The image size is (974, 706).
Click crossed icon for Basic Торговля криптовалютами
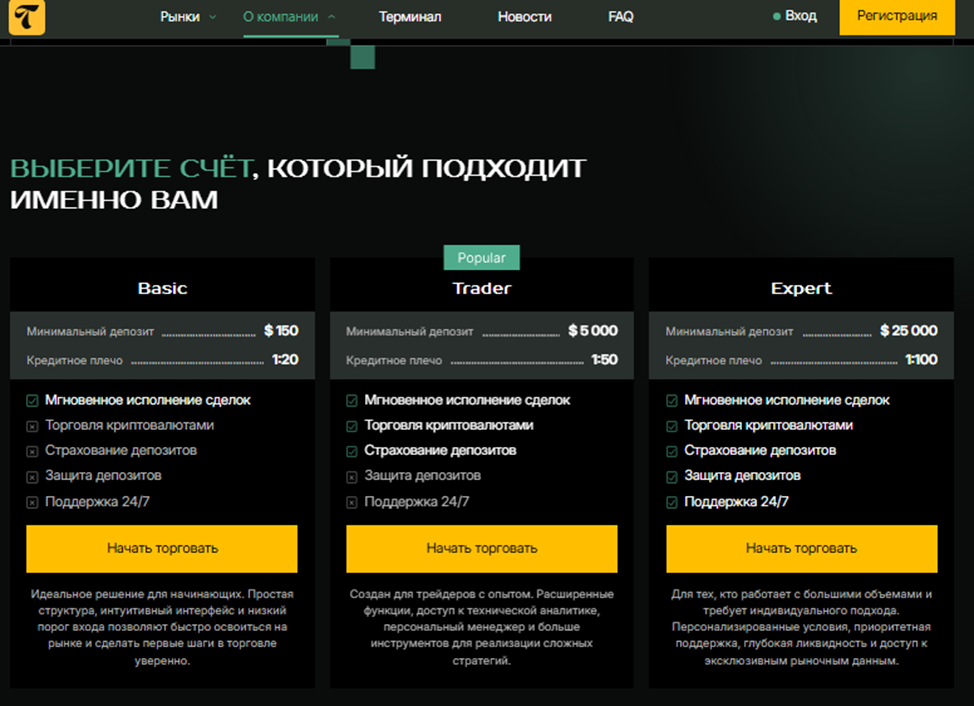(32, 426)
